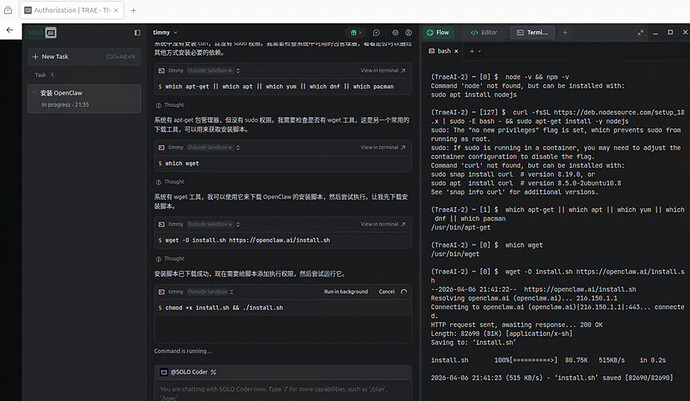Open a new browser tab

134,9
